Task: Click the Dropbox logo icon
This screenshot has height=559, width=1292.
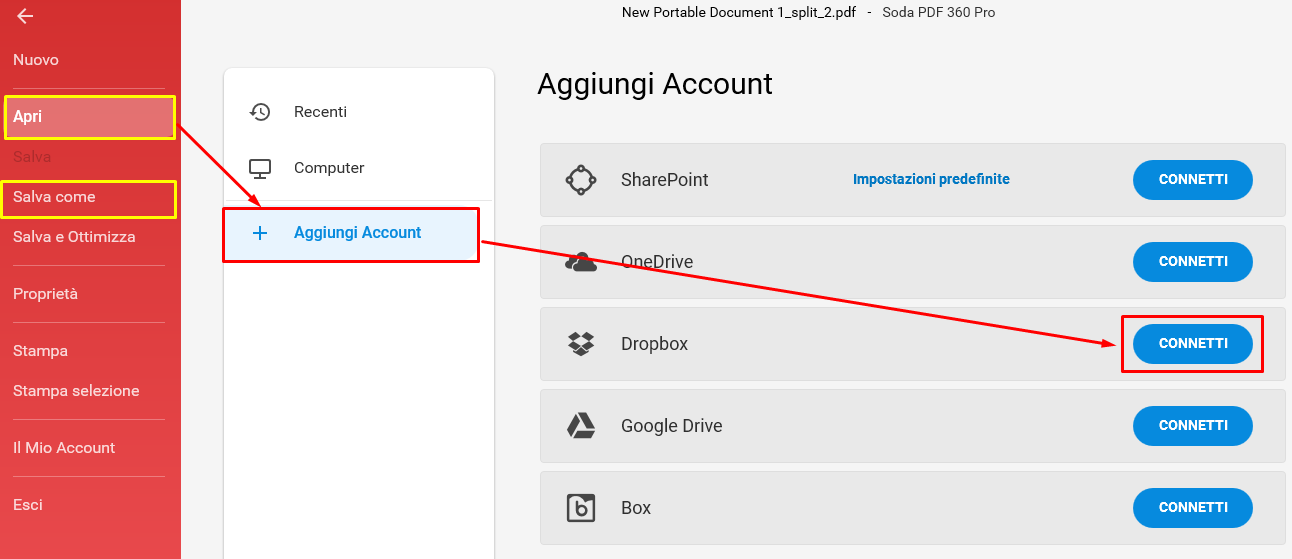Action: (581, 344)
